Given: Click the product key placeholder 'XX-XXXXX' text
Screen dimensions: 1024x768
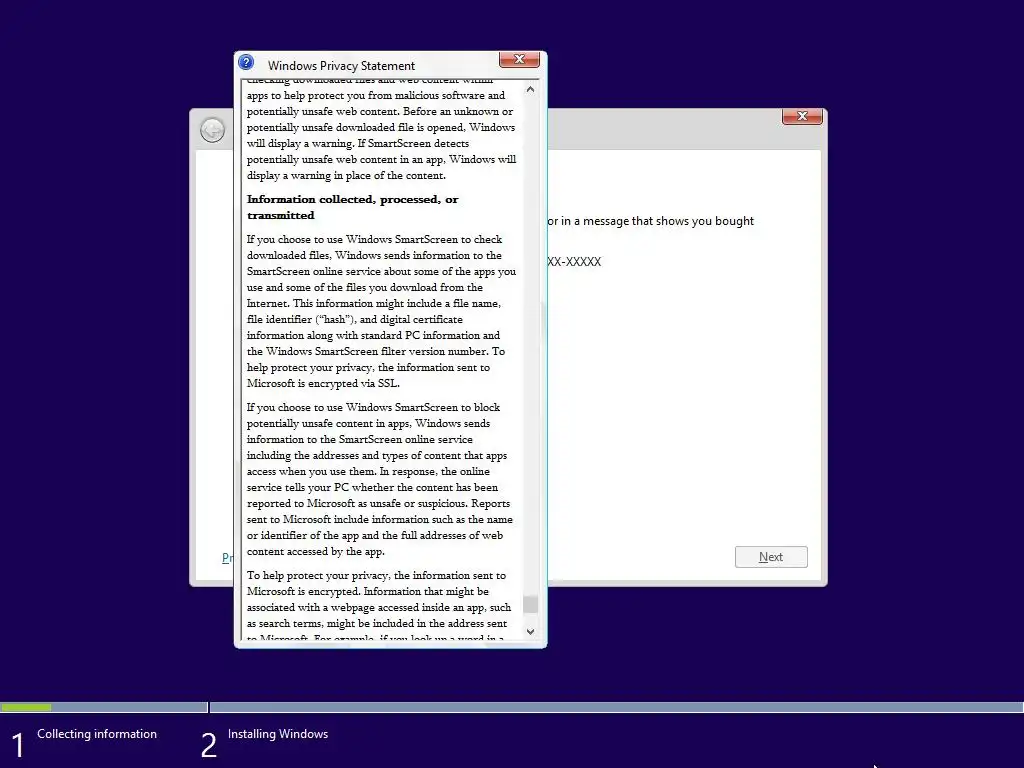Looking at the screenshot, I should (x=574, y=261).
